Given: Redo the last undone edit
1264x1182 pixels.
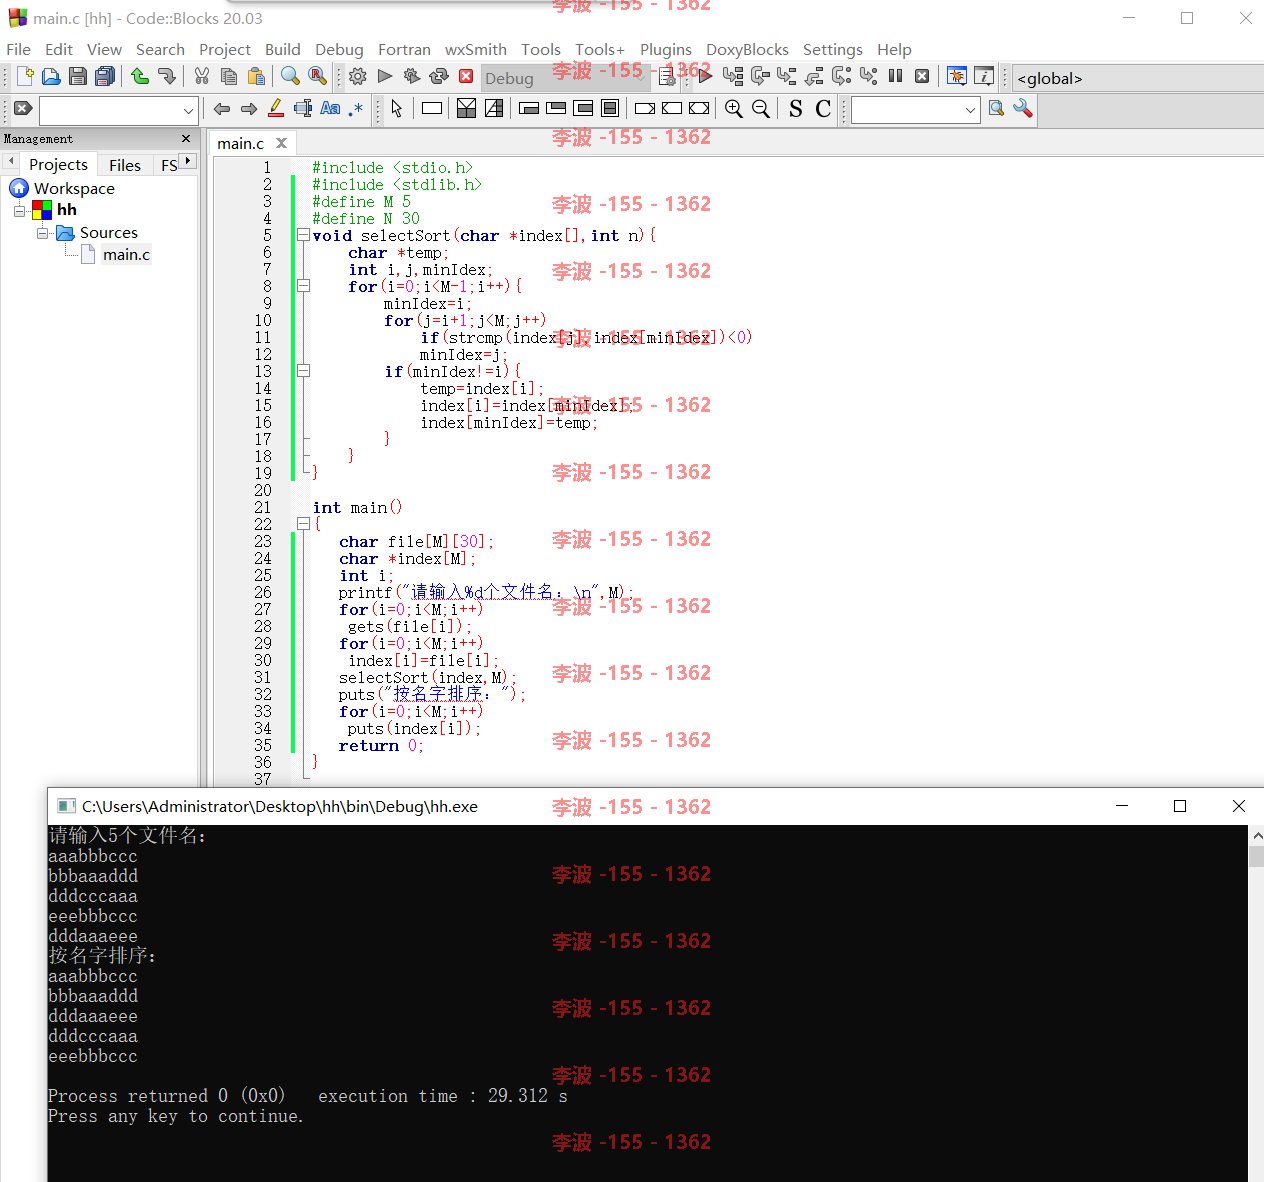Looking at the screenshot, I should tap(166, 76).
